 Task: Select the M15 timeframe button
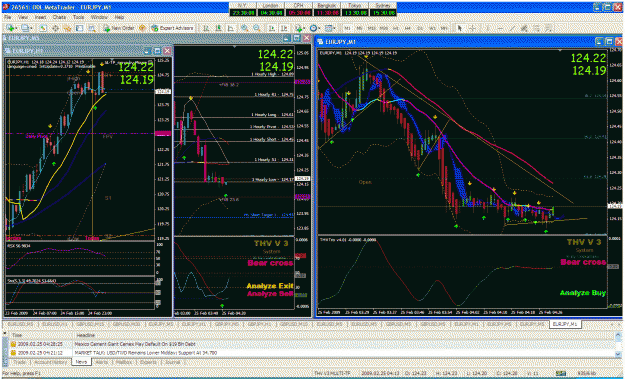point(371,28)
